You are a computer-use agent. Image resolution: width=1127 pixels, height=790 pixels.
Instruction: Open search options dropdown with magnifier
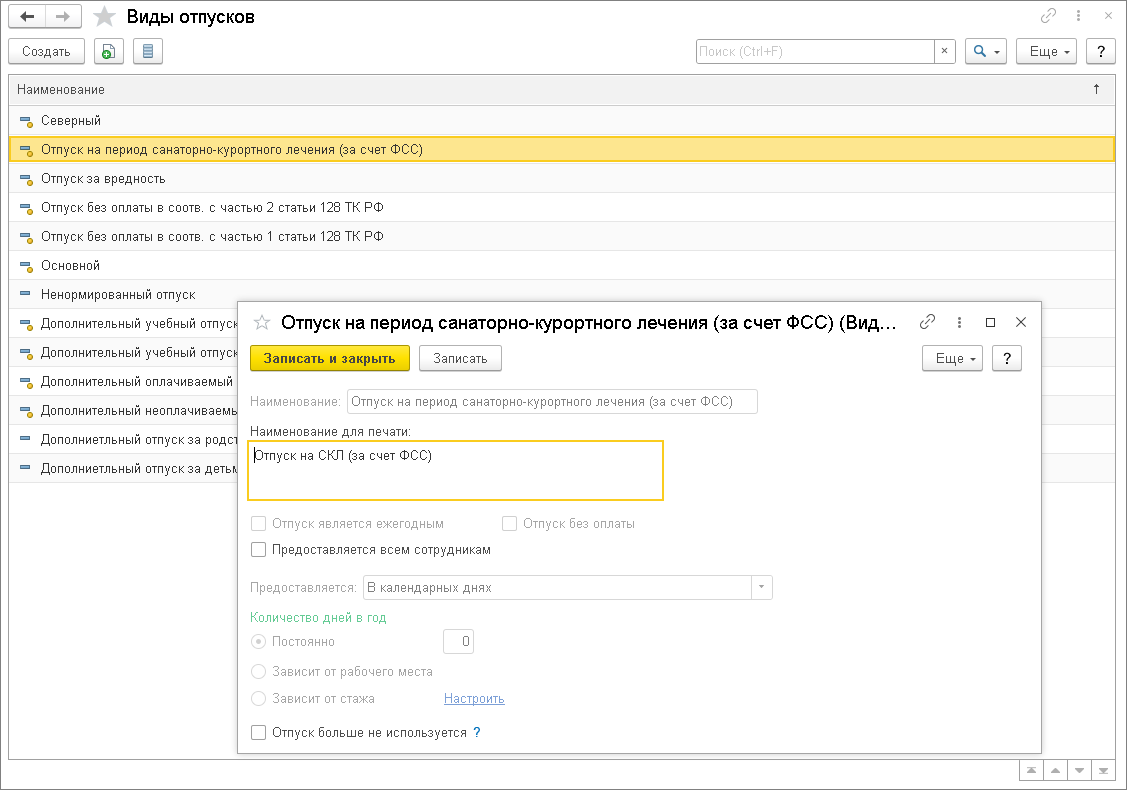pos(985,51)
